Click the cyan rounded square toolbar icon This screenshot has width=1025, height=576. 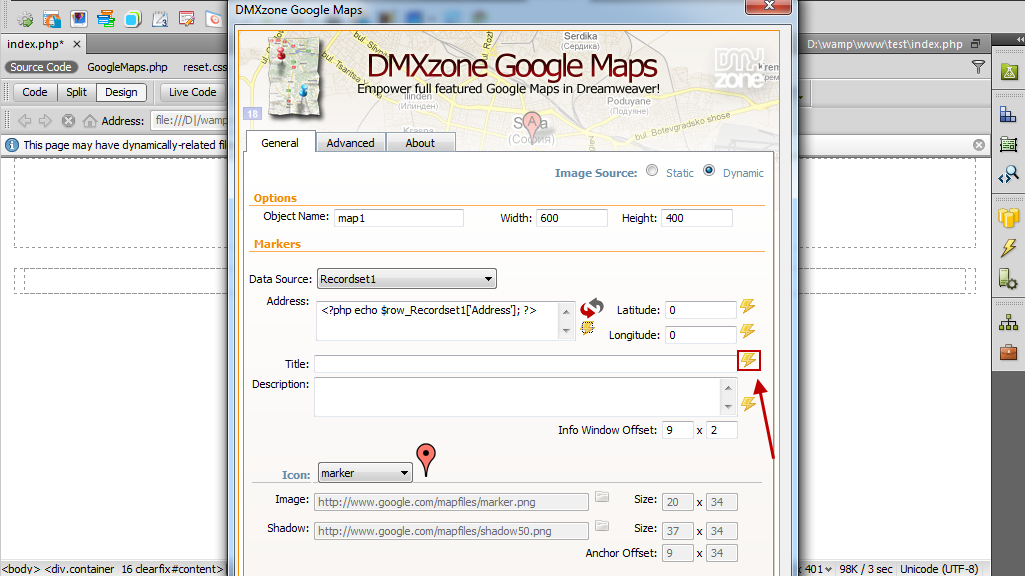[133, 19]
